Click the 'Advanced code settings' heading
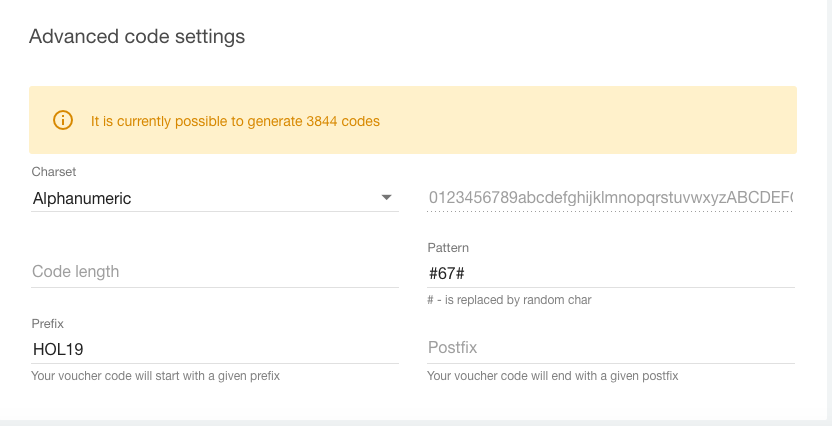The height and width of the screenshot is (426, 832). coord(137,37)
